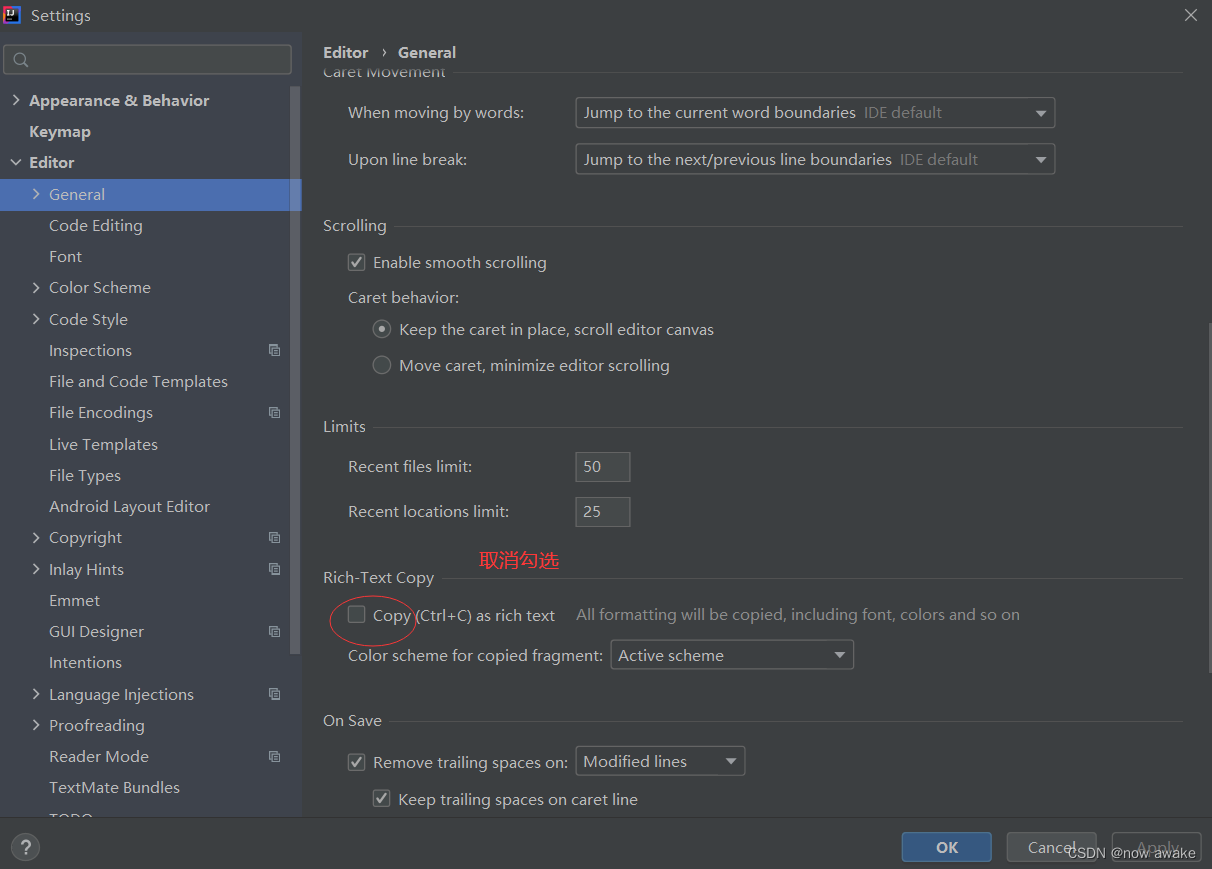Uncheck Keep trailing spaces on caret line
This screenshot has width=1212, height=869.
click(x=381, y=799)
